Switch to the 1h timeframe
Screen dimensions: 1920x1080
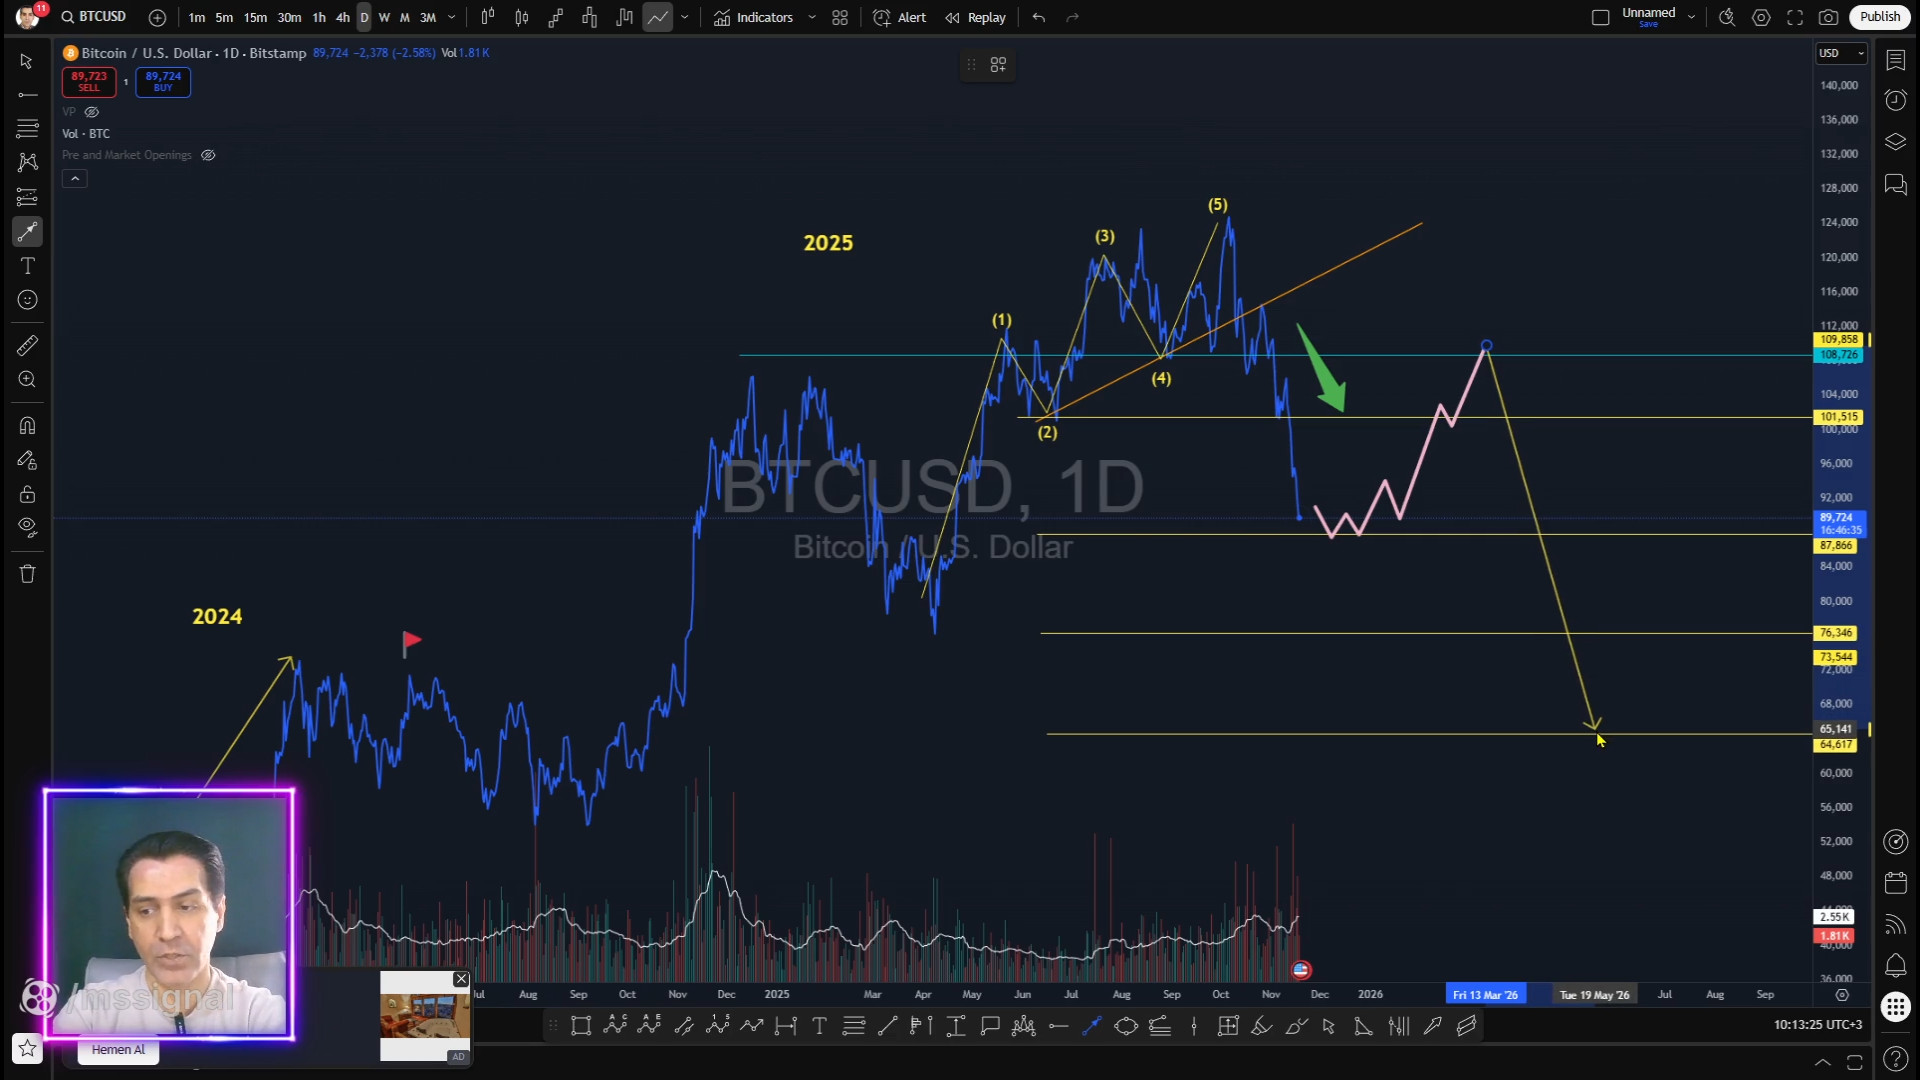point(319,17)
